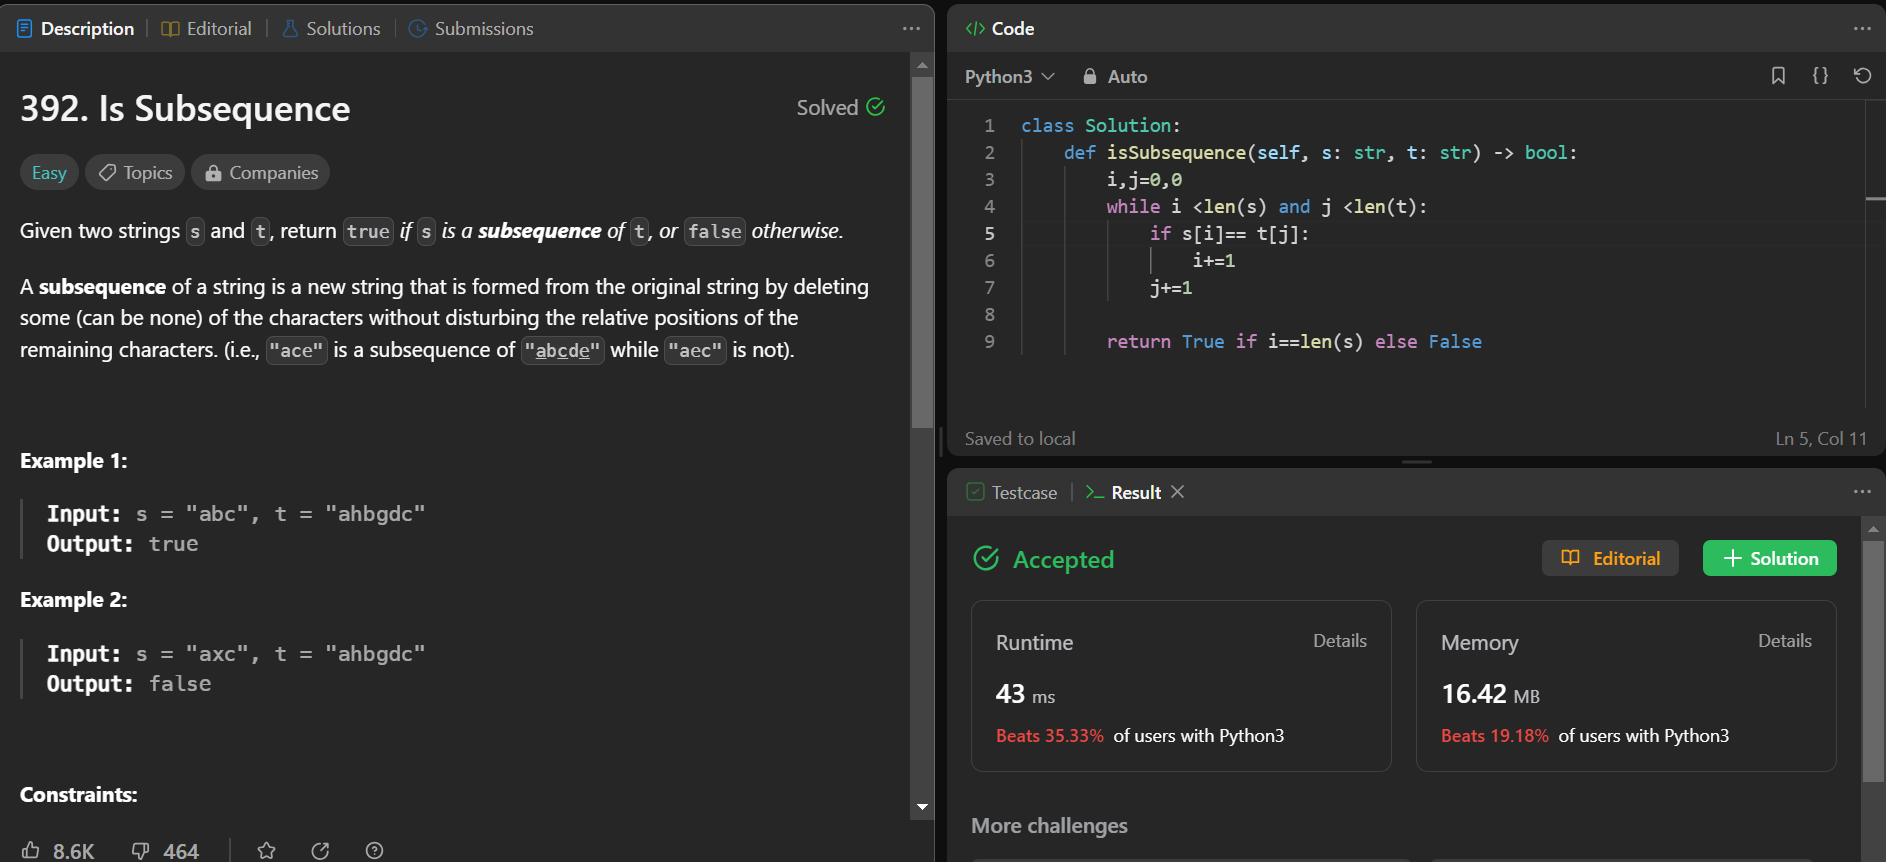The height and width of the screenshot is (862, 1886).
Task: Click the bookmark icon in code toolbar
Action: pos(1778,76)
